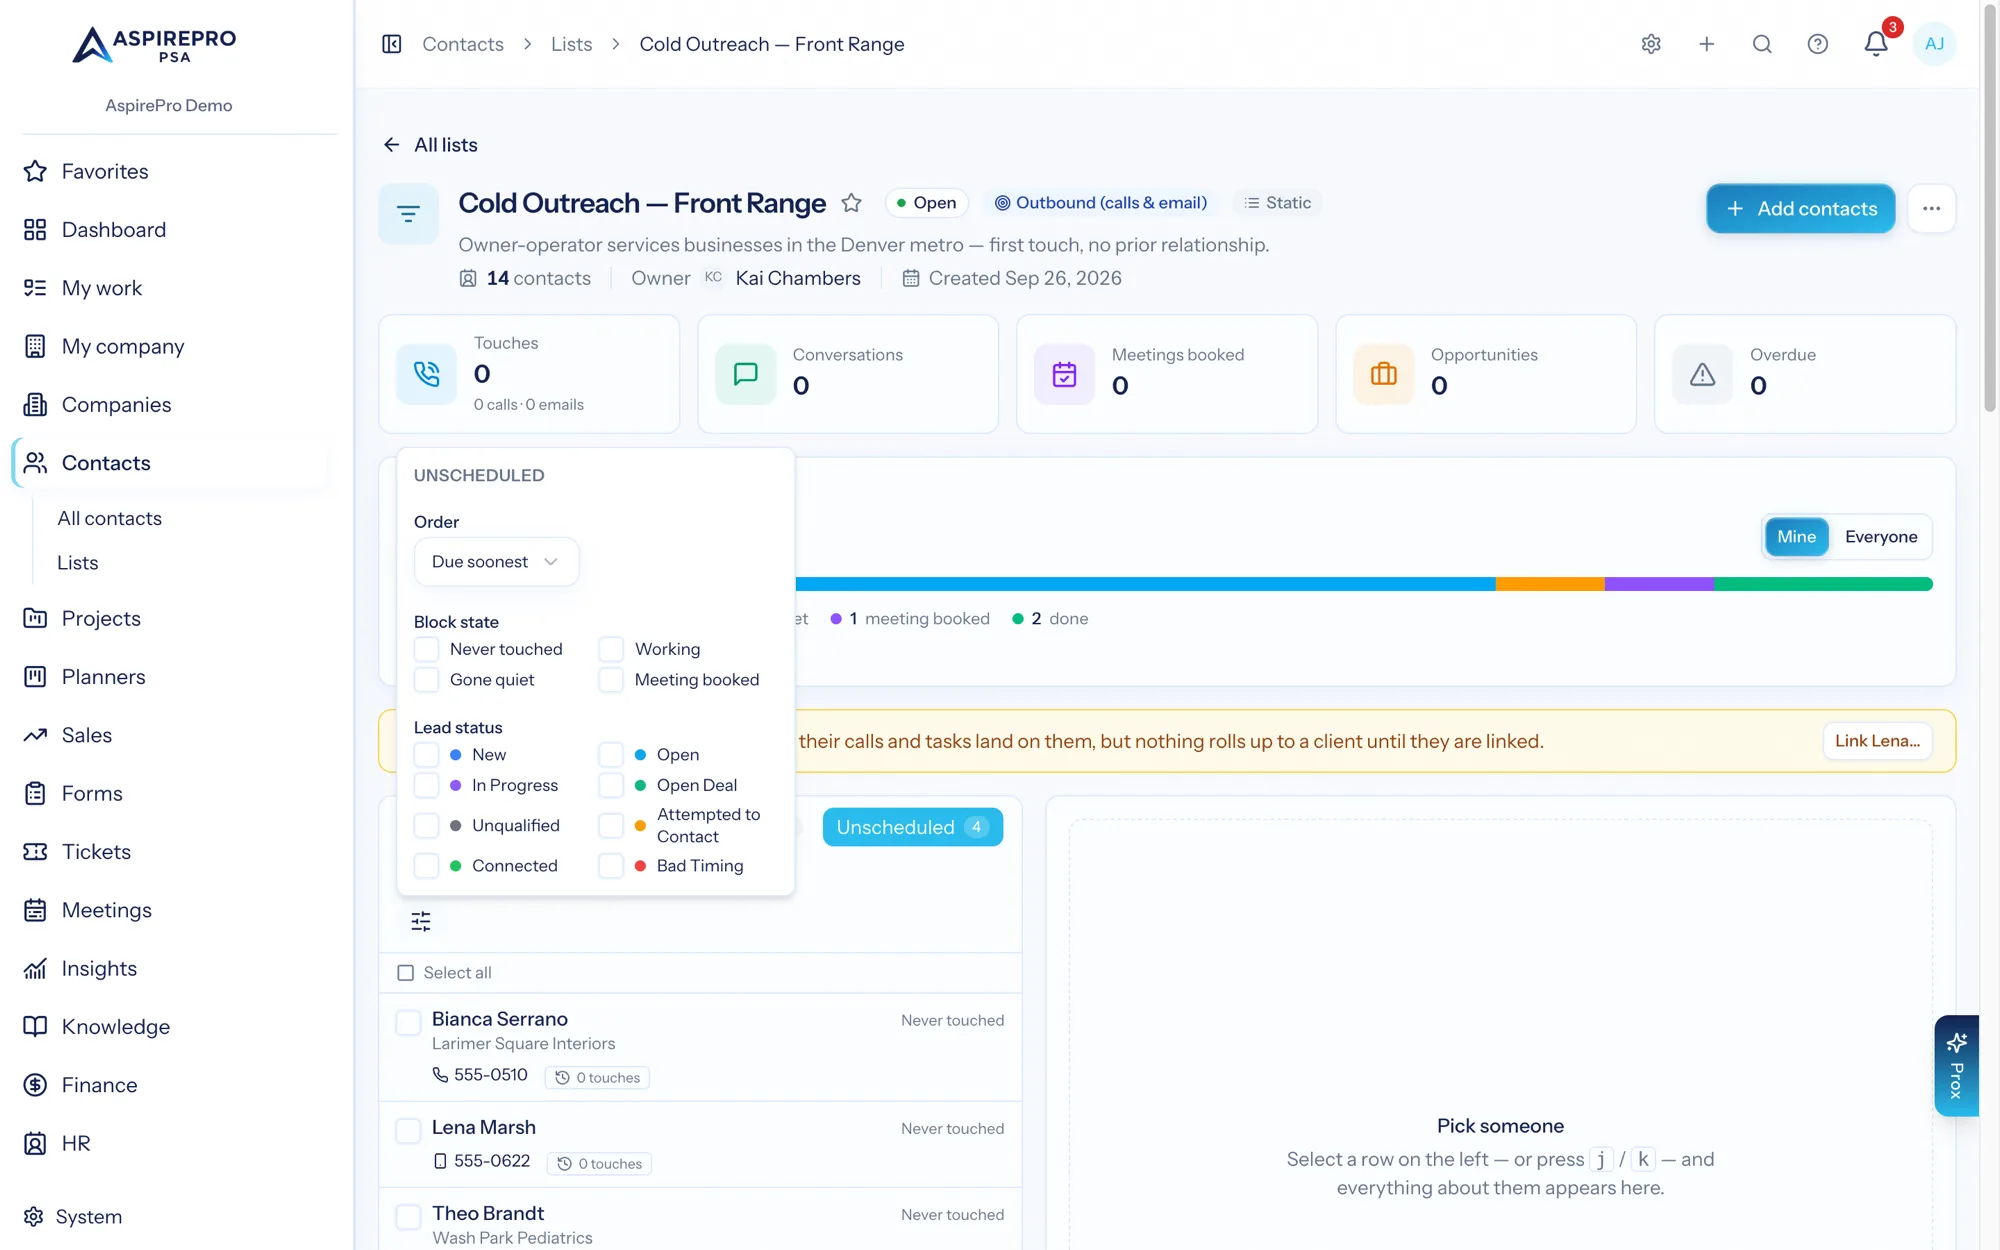This screenshot has height=1250, width=2000.
Task: Click the plus quick-add icon
Action: [x=1707, y=44]
